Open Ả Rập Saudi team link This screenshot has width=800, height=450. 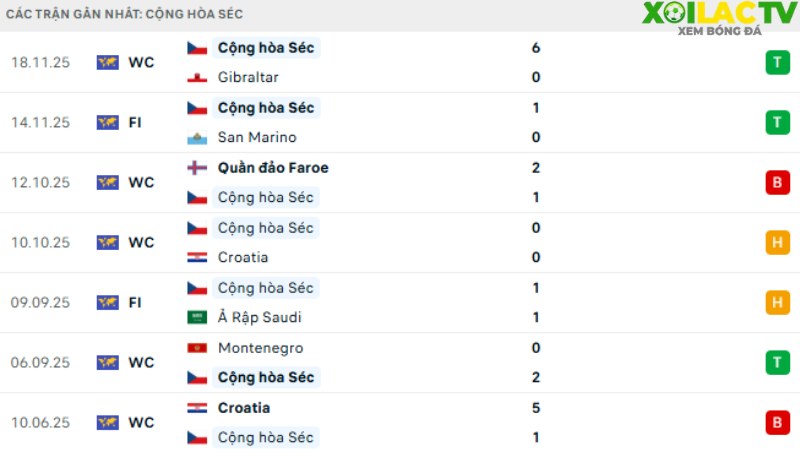click(260, 317)
